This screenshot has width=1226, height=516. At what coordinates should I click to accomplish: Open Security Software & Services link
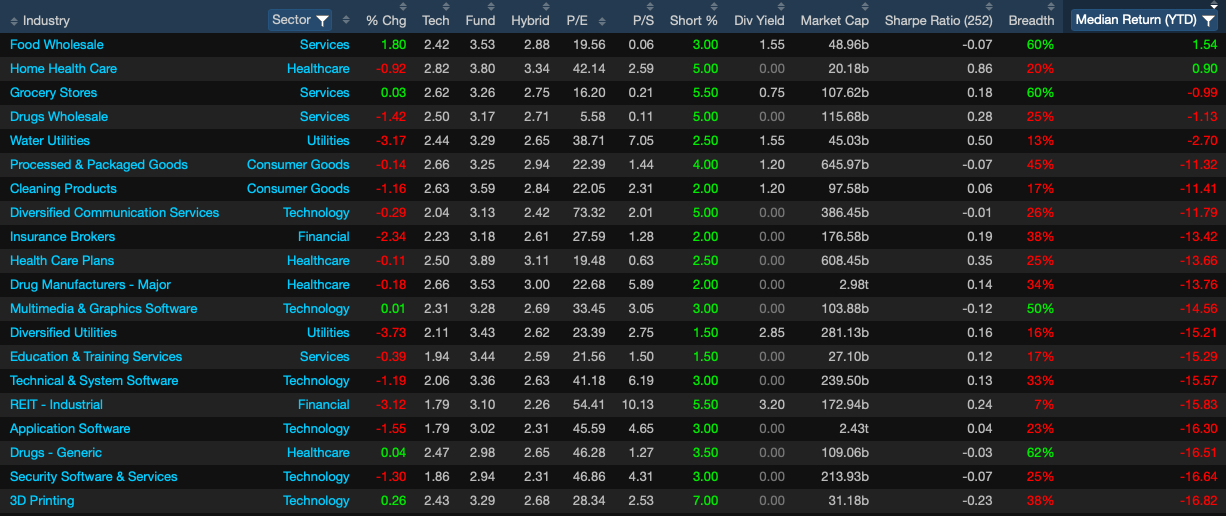[93, 477]
